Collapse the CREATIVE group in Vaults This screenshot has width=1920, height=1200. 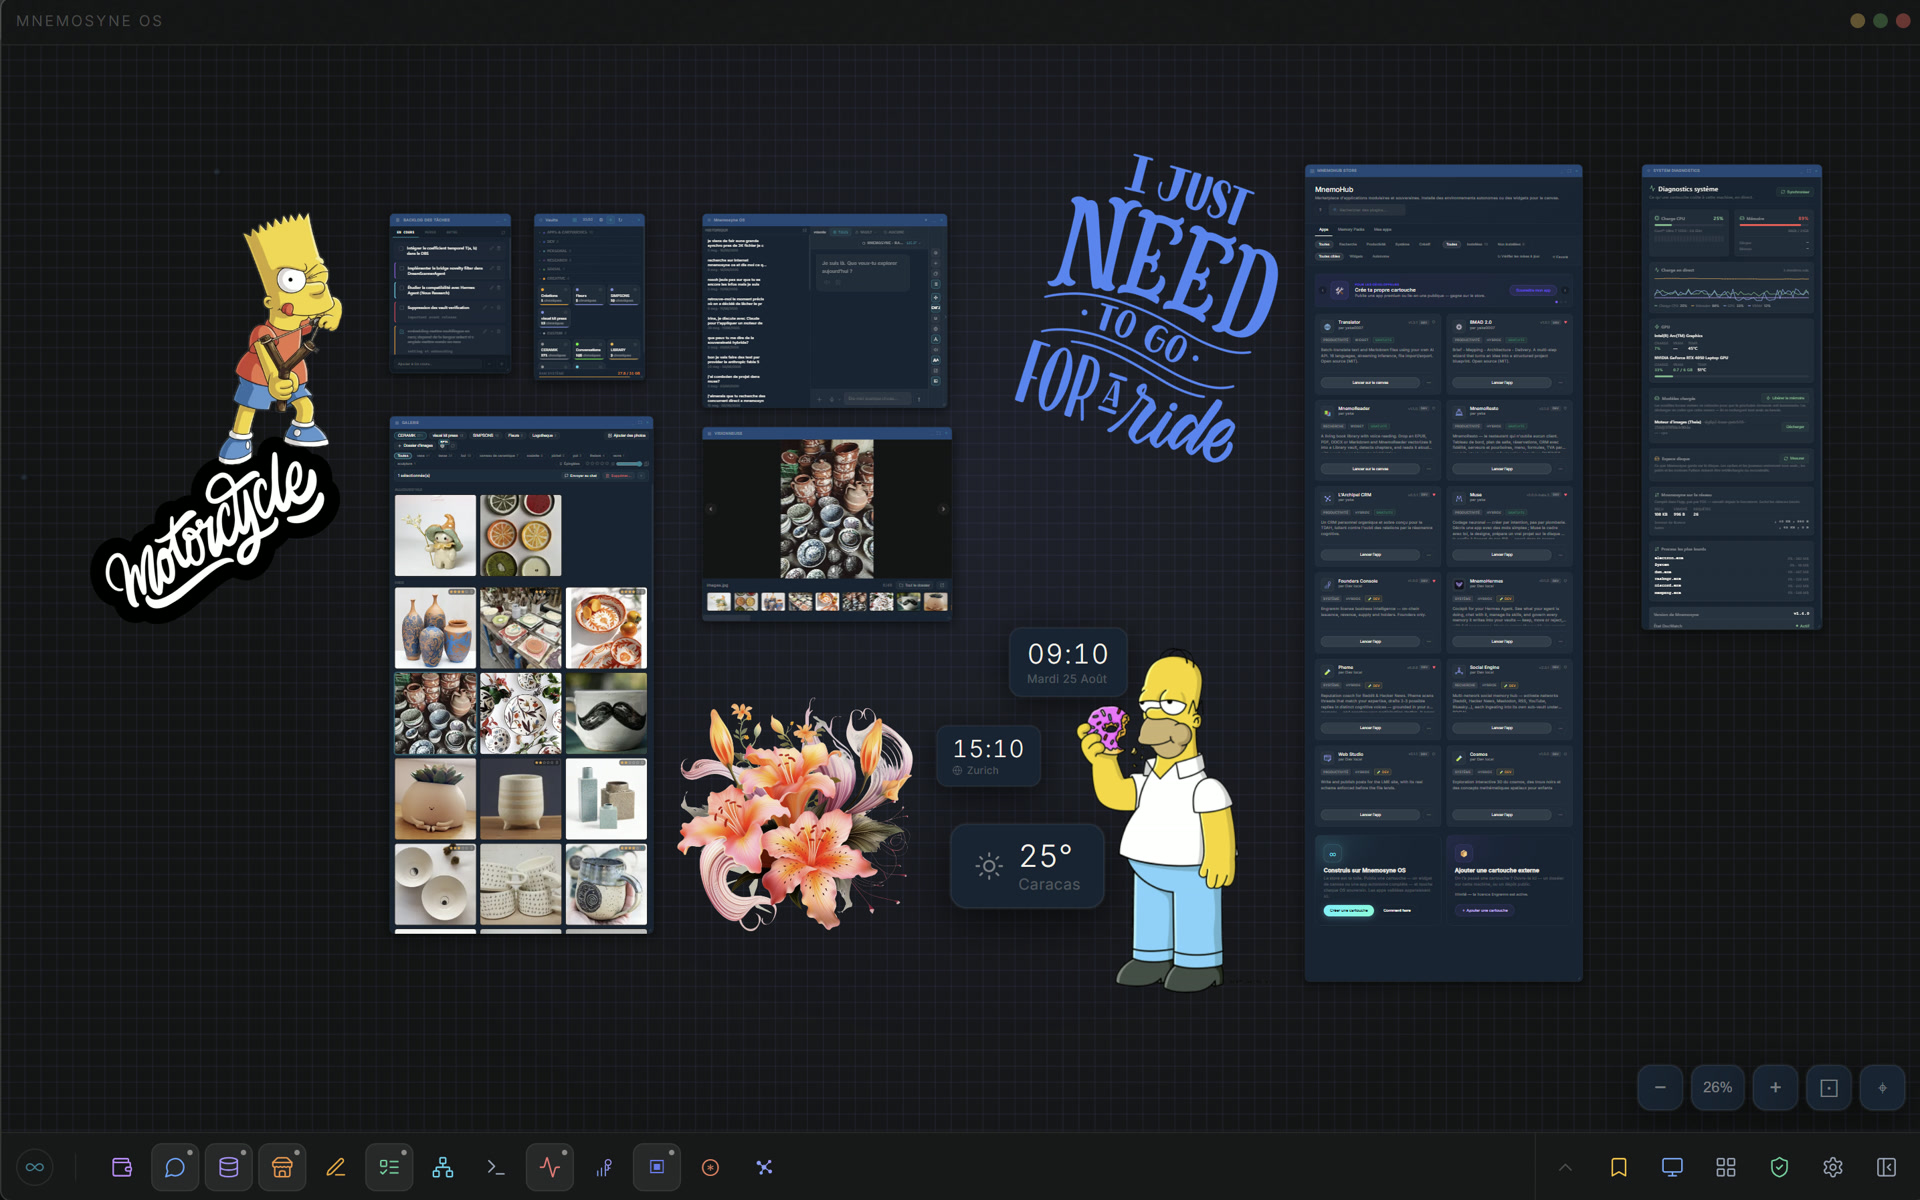point(590,279)
